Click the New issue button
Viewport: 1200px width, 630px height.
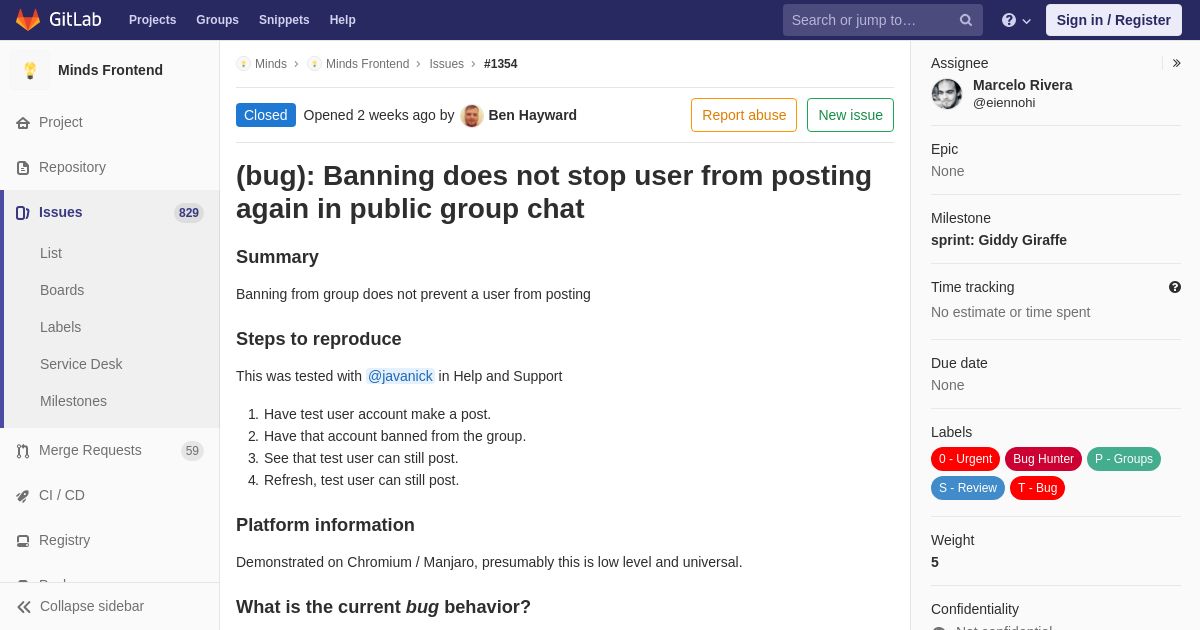pyautogui.click(x=850, y=115)
